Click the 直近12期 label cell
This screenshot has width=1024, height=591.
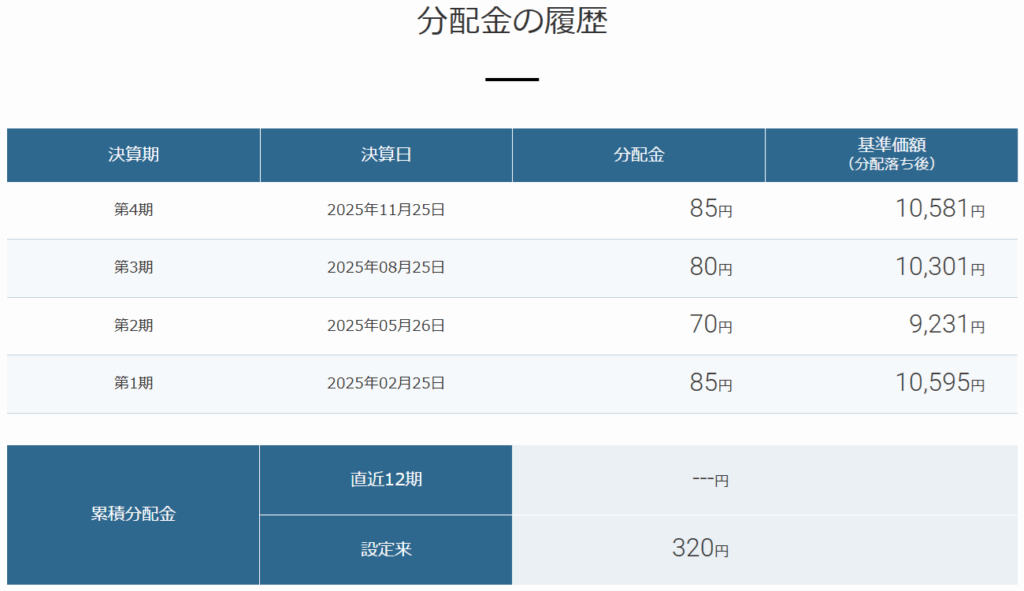(386, 480)
